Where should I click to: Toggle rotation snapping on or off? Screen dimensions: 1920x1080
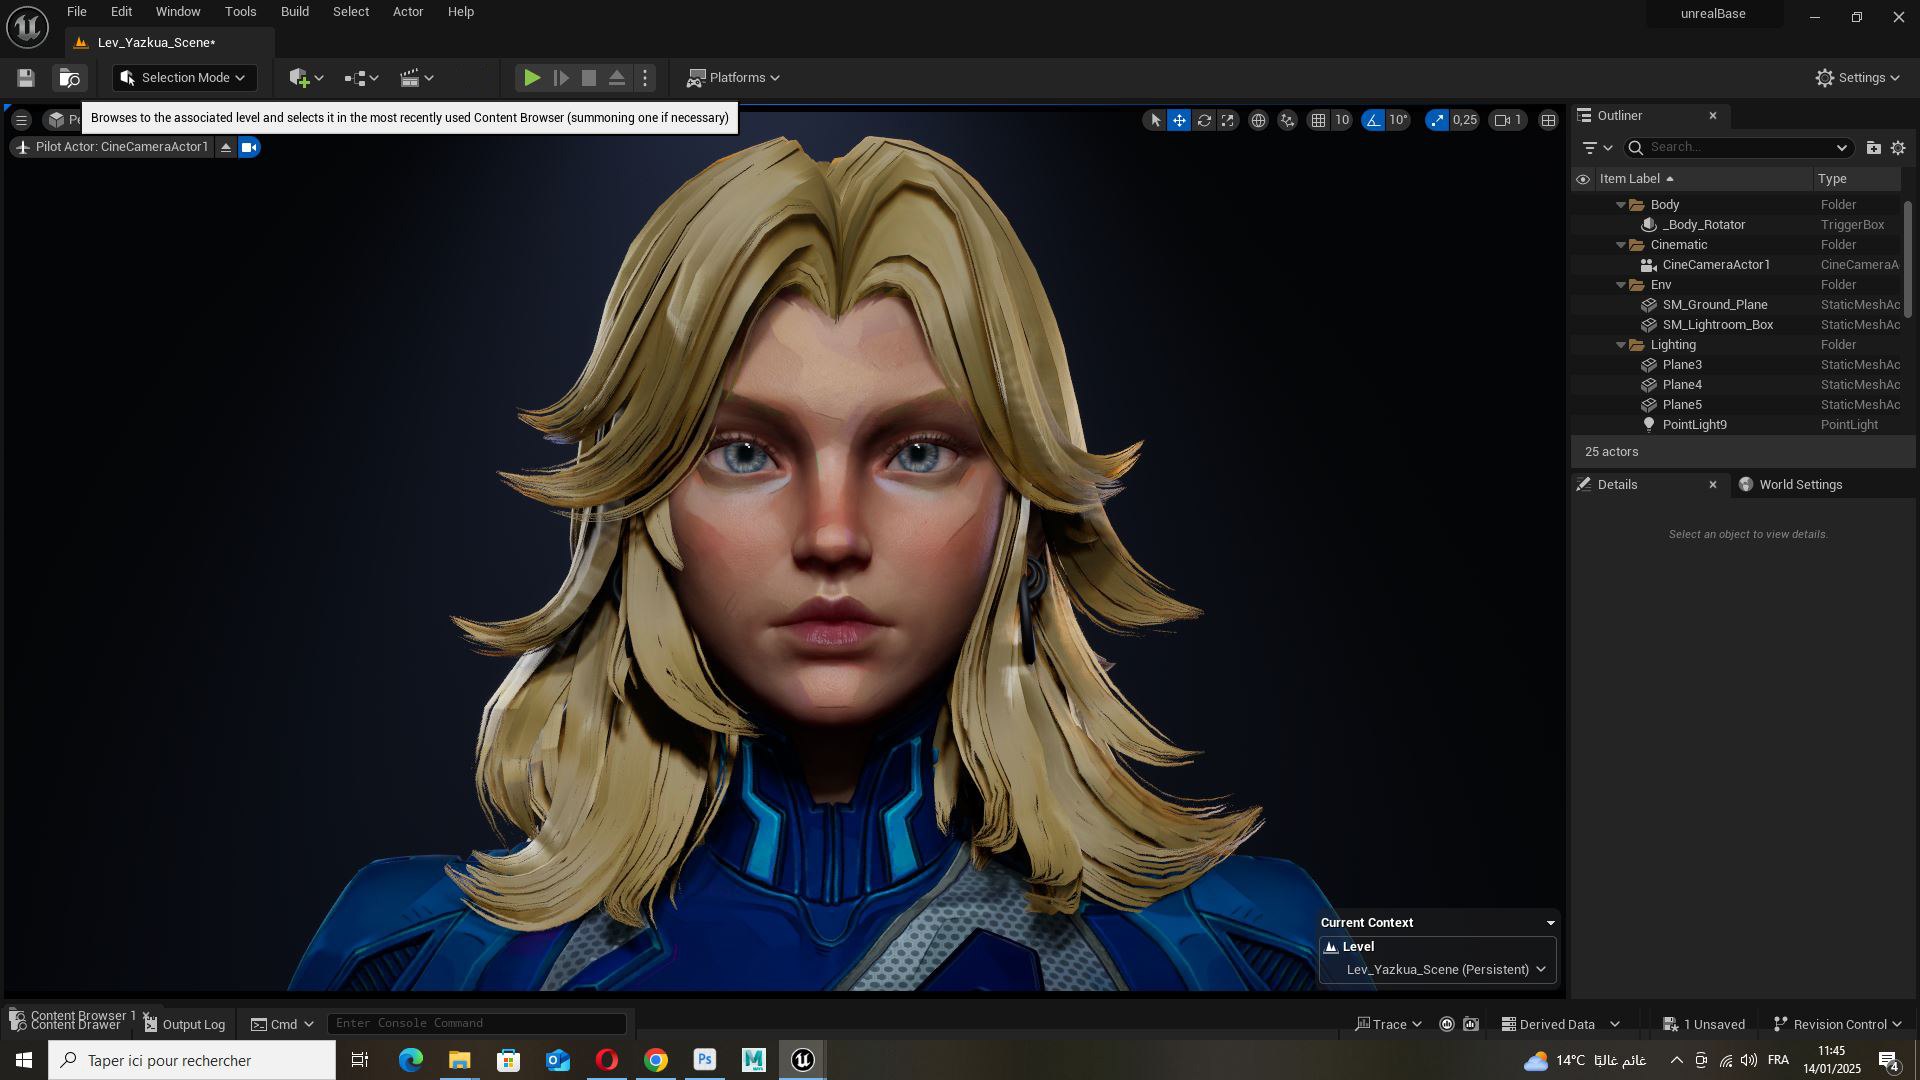point(1373,120)
